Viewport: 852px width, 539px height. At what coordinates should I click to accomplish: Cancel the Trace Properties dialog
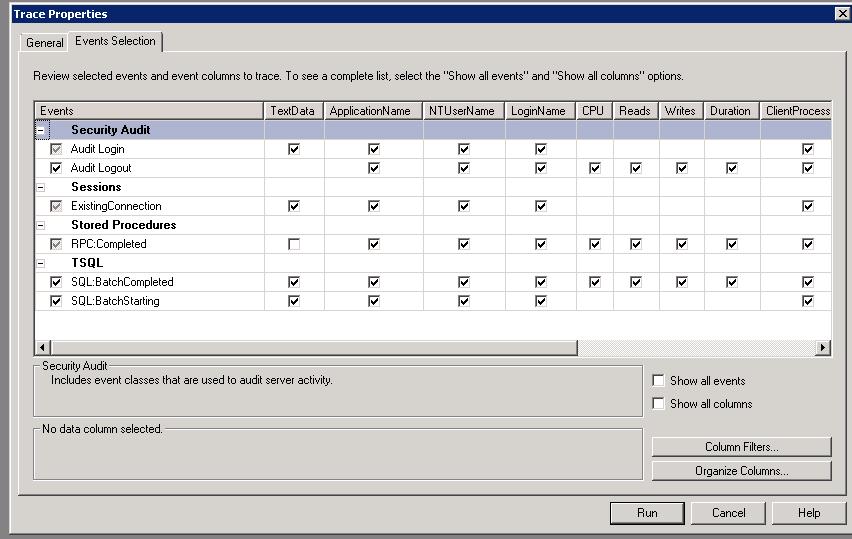(x=729, y=513)
